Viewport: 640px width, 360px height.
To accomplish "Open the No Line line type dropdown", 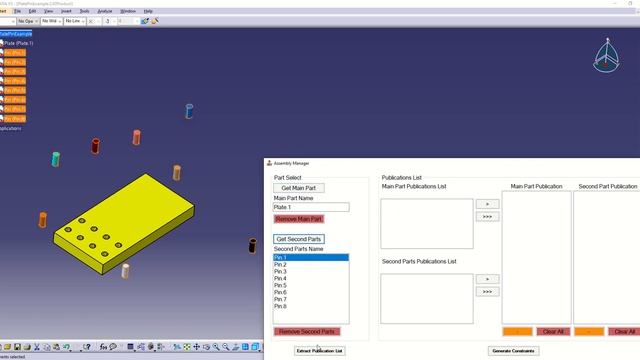I will click(75, 21).
